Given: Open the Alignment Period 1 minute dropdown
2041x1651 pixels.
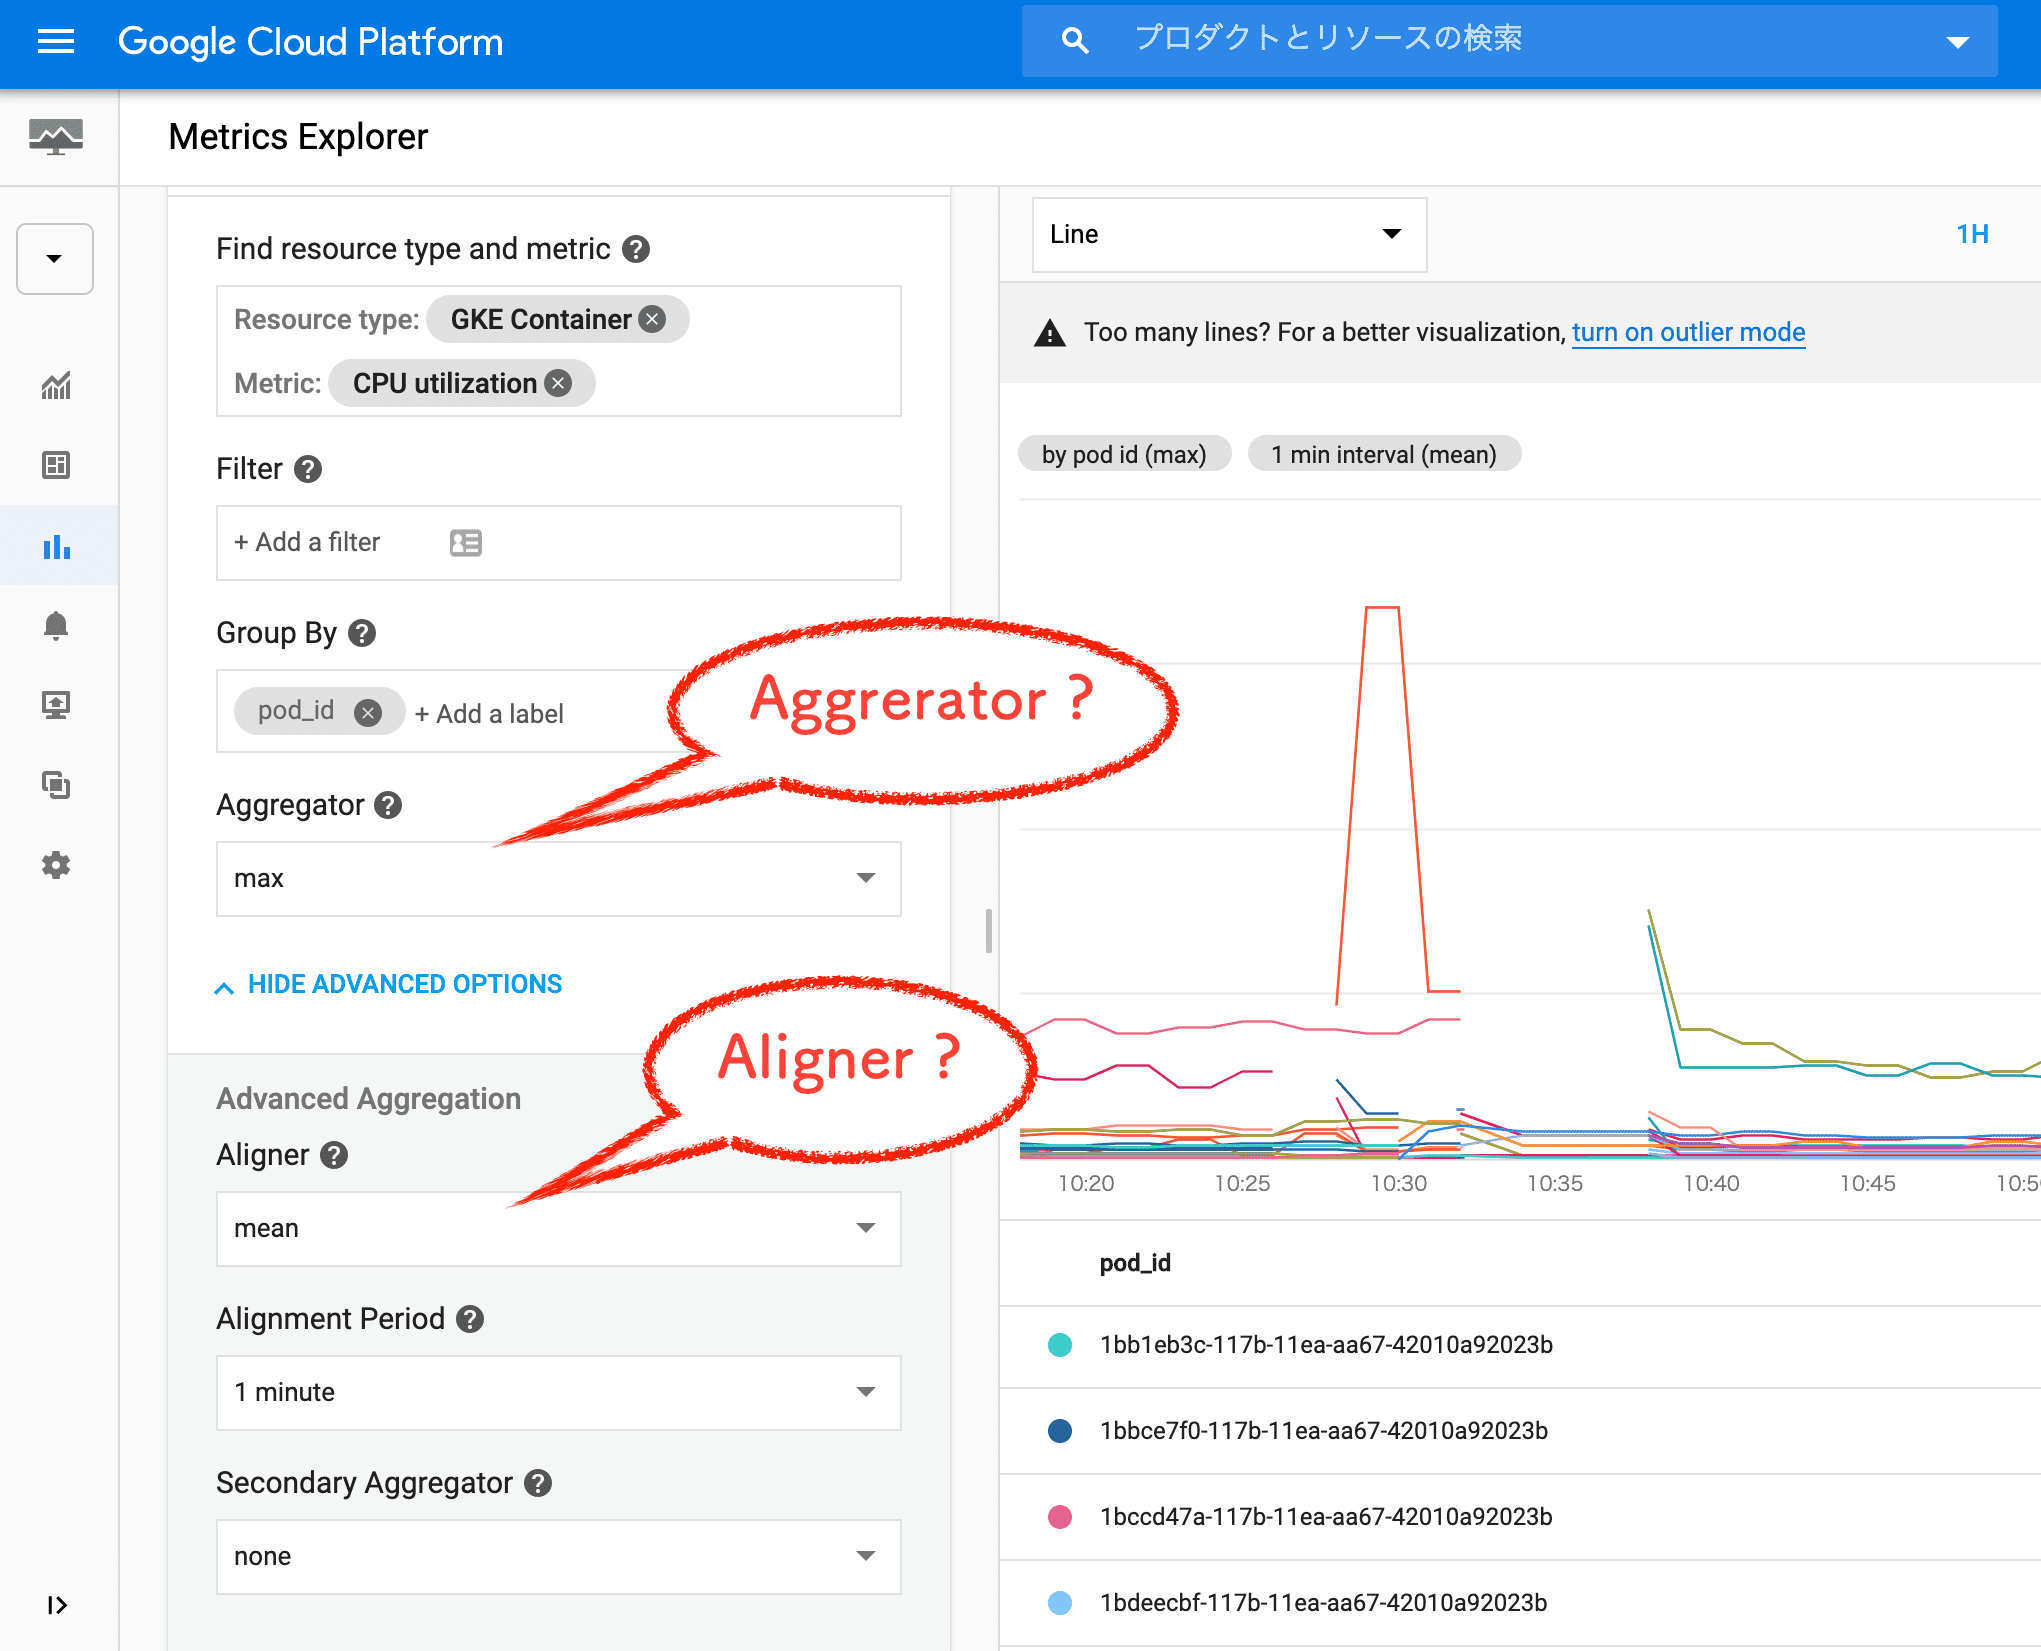Looking at the screenshot, I should pyautogui.click(x=559, y=1393).
